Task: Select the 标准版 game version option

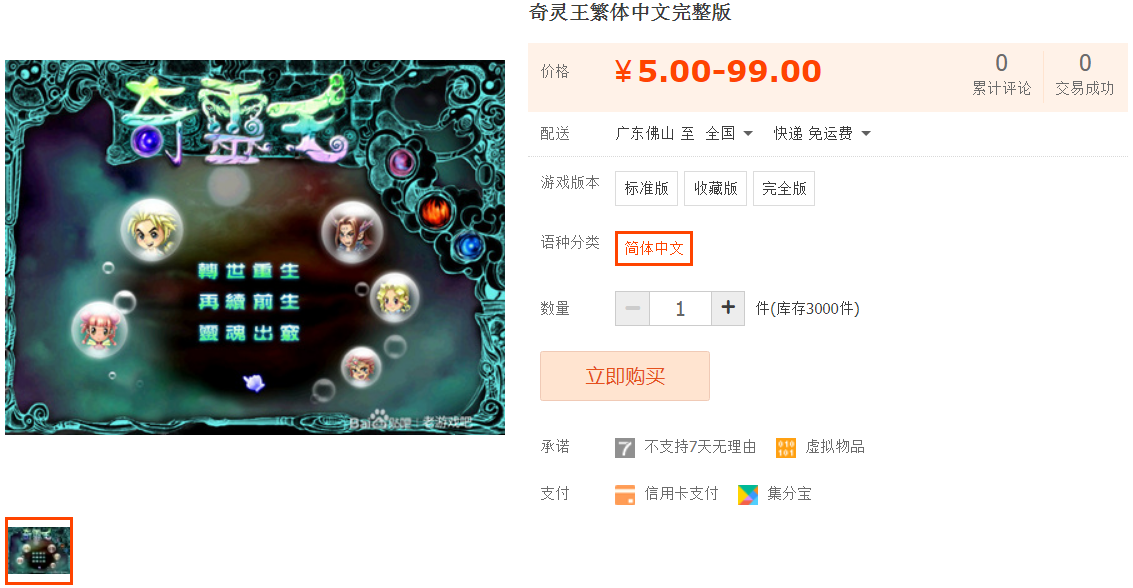Action: [647, 189]
